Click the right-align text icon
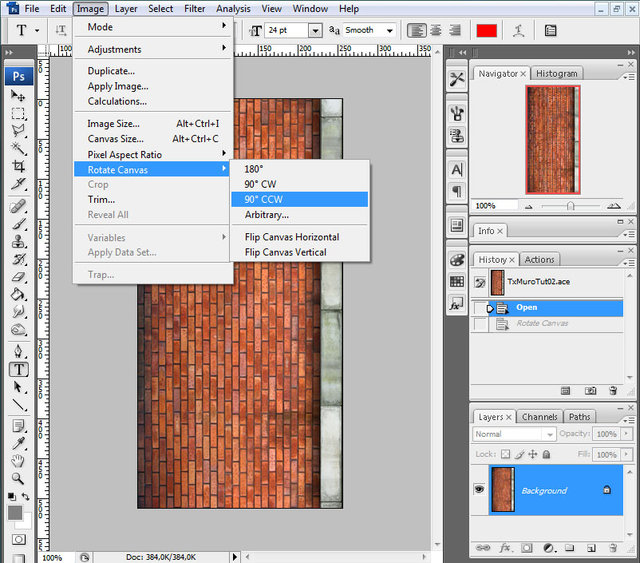640x563 pixels. coord(455,31)
